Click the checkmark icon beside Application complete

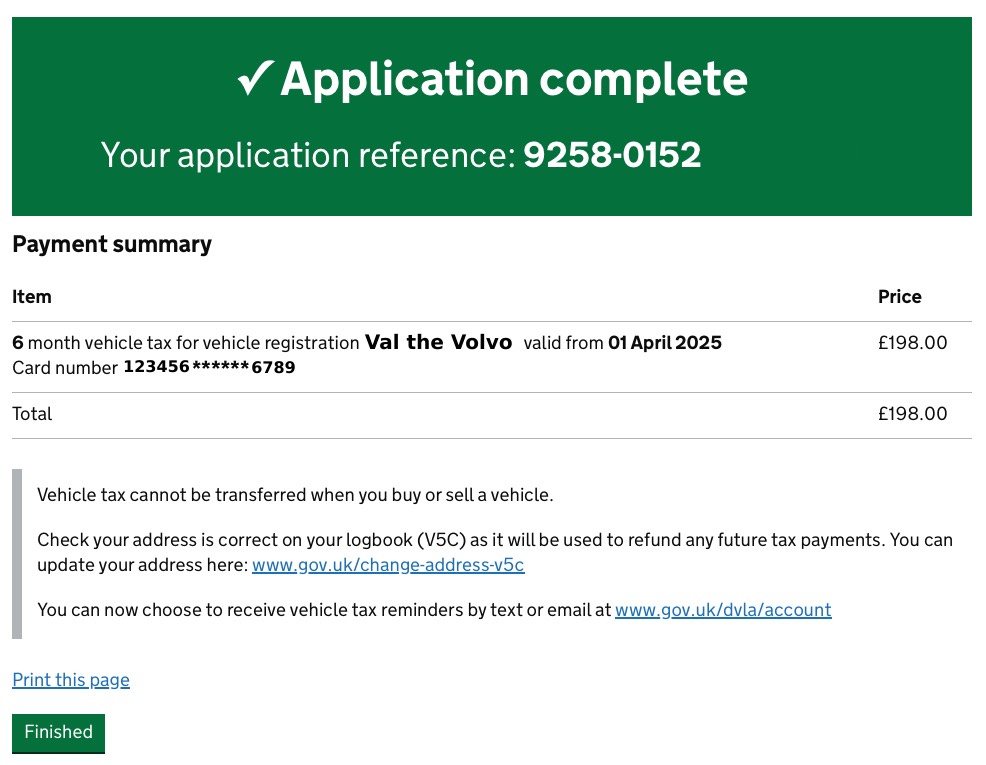tap(256, 80)
